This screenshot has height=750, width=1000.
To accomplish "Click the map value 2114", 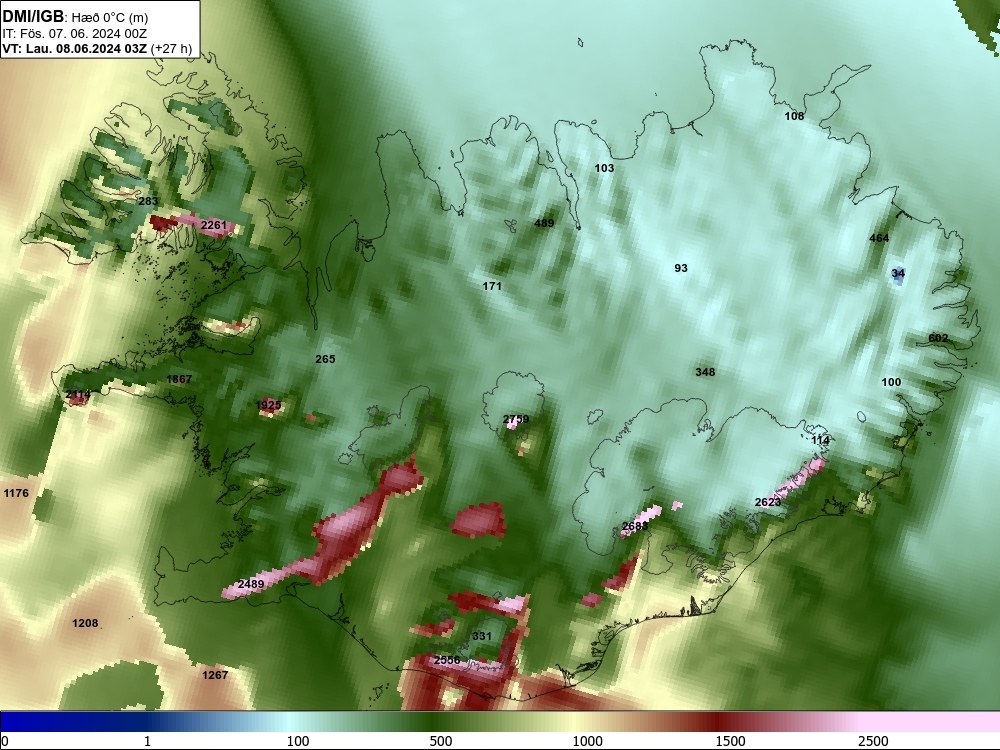I will [x=78, y=395].
